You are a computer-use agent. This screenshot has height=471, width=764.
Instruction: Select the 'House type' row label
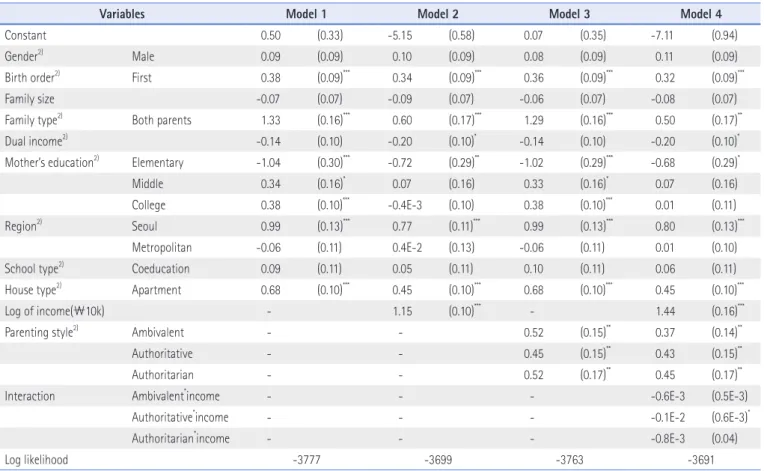pyautogui.click(x=33, y=289)
